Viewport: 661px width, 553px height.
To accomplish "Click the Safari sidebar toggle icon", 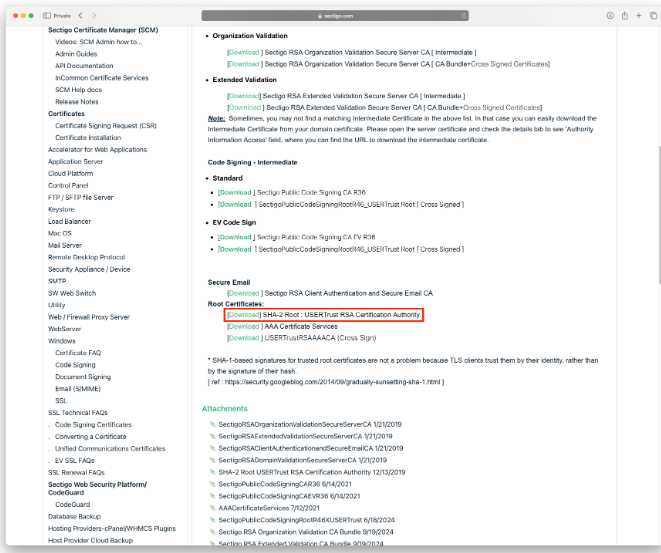I will (47, 16).
